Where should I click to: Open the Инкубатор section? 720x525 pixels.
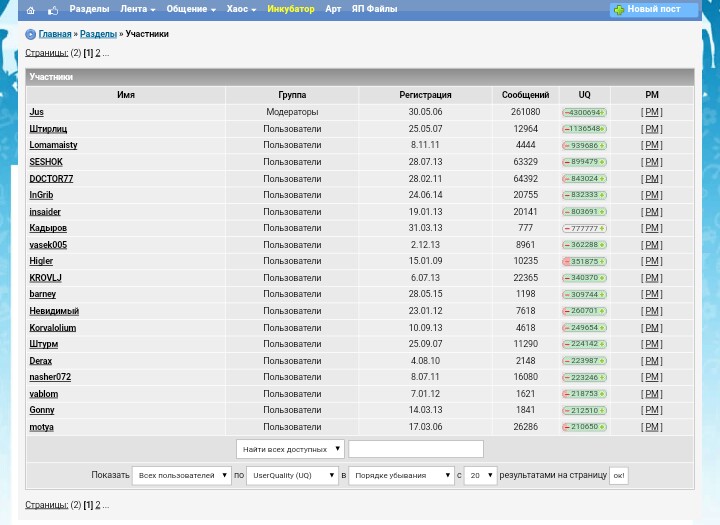[291, 9]
